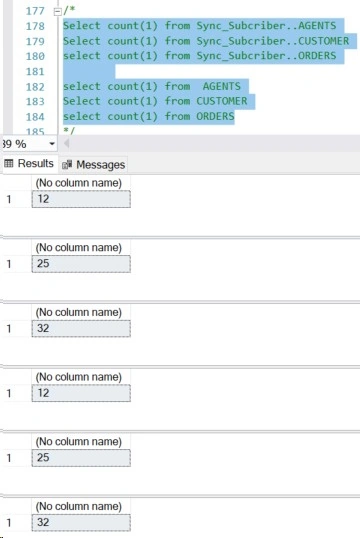Screen dimensions: 360x538
Task: Open the editor zoom percentage dropdown
Action: click(x=52, y=144)
